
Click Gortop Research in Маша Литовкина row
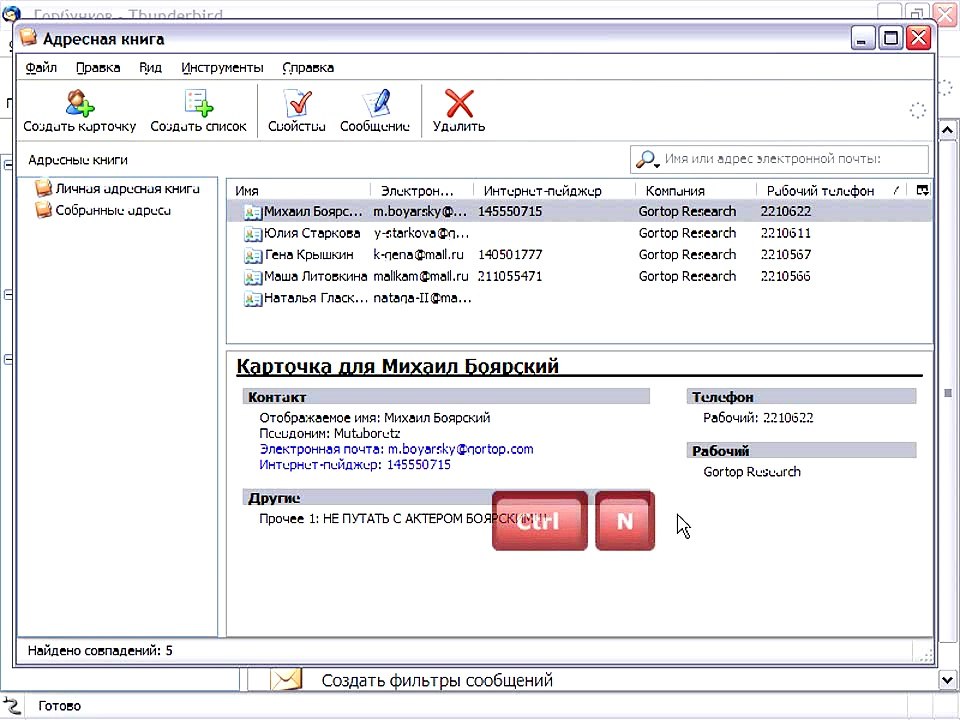(687, 277)
